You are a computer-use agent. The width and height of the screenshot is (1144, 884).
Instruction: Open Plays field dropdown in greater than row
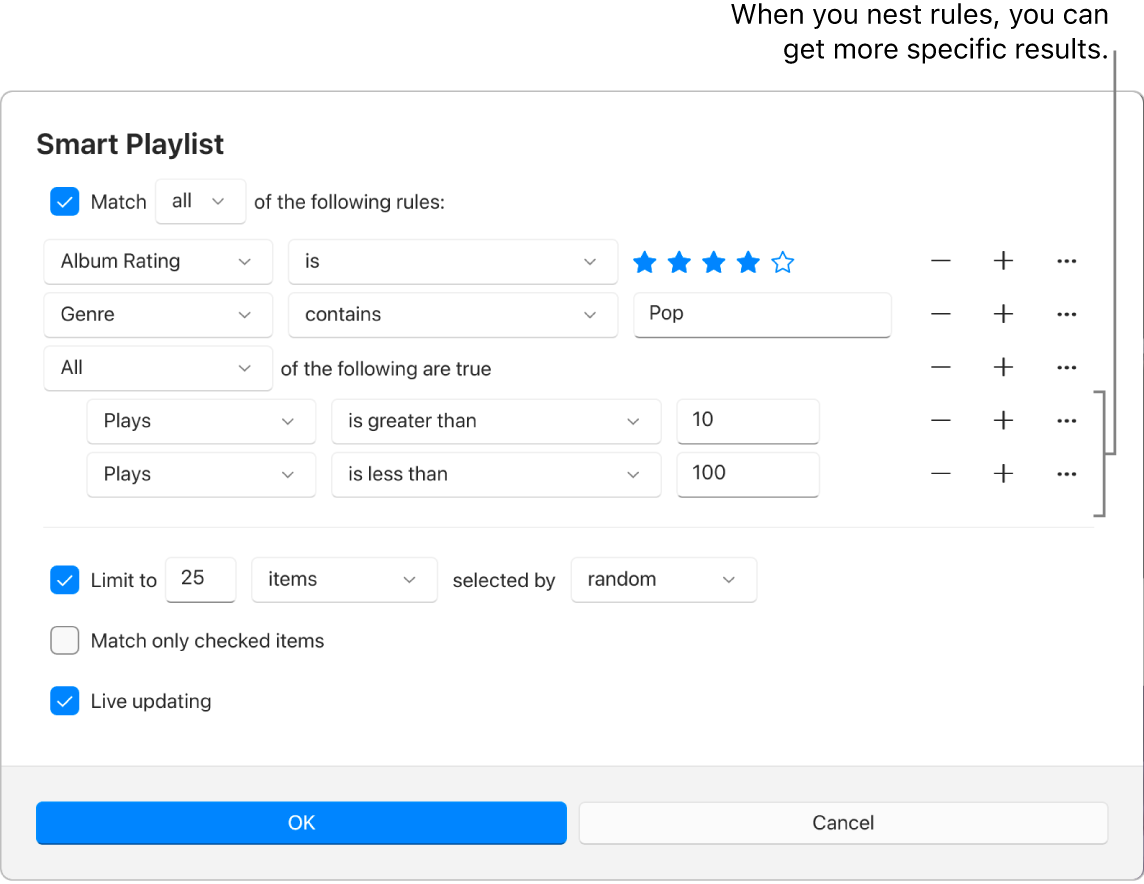(x=201, y=421)
